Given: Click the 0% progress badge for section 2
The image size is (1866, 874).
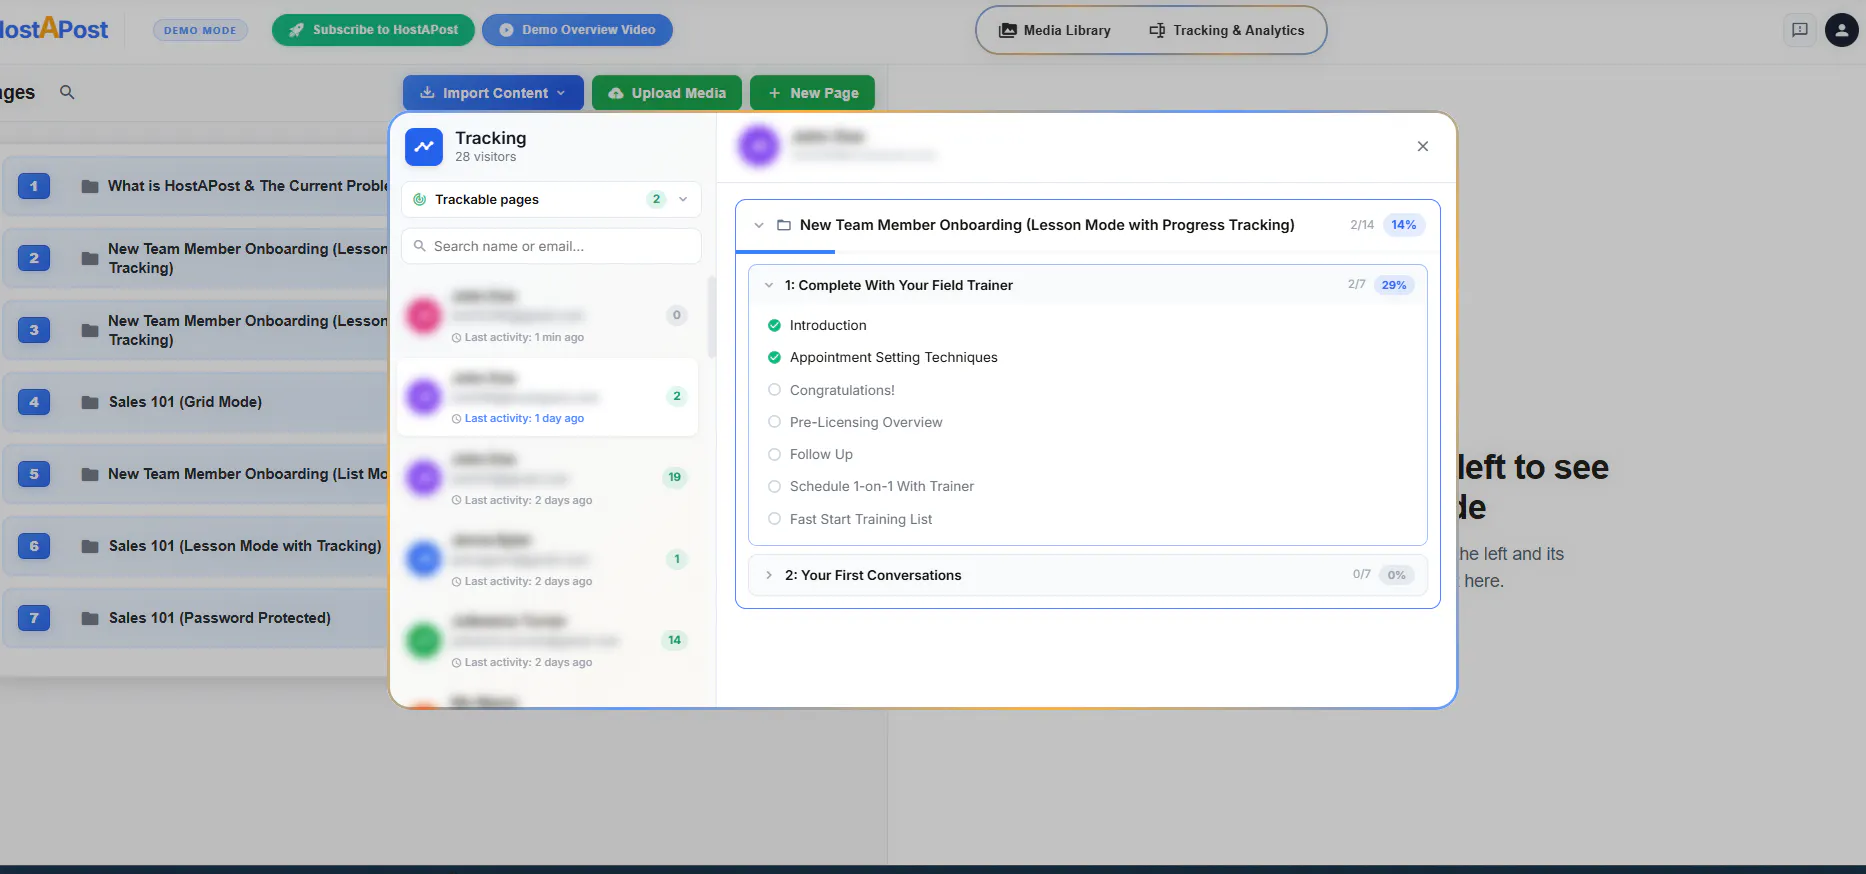Looking at the screenshot, I should [x=1396, y=575].
